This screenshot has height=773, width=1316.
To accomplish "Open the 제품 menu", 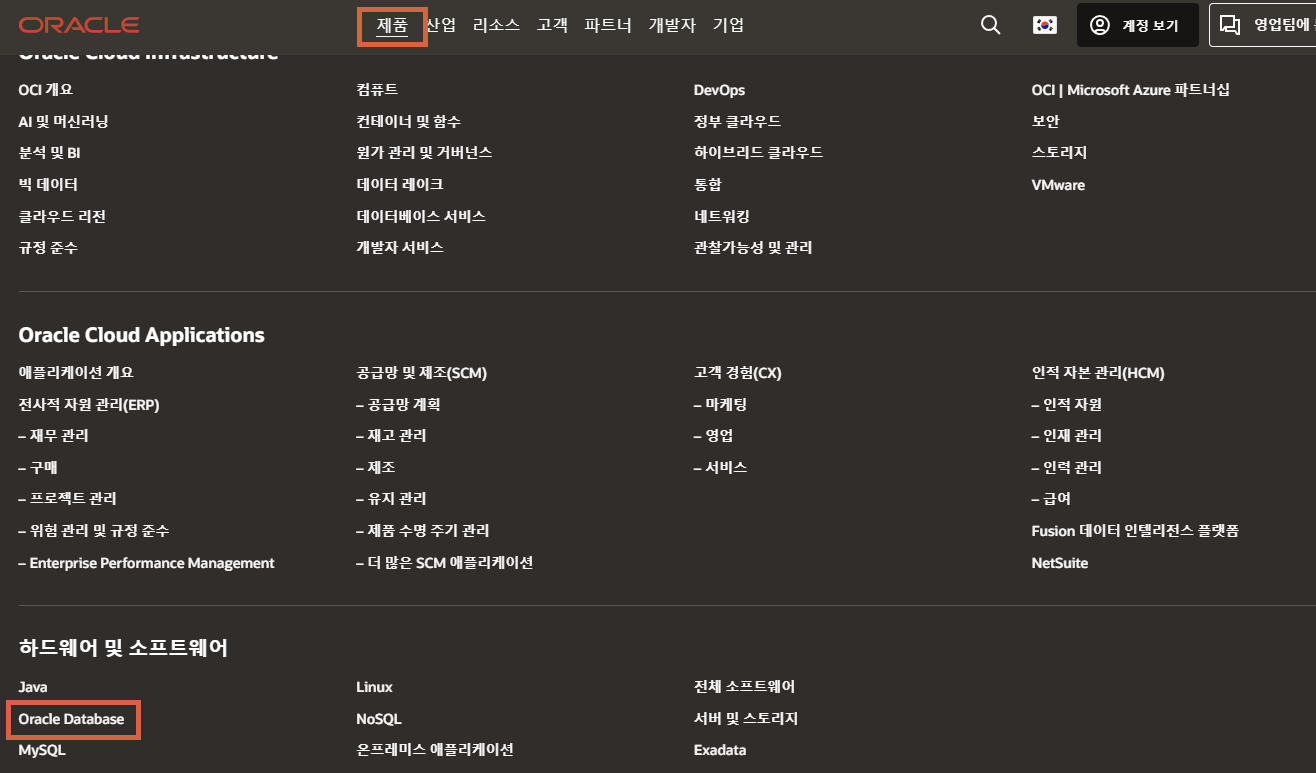I will (x=392, y=25).
